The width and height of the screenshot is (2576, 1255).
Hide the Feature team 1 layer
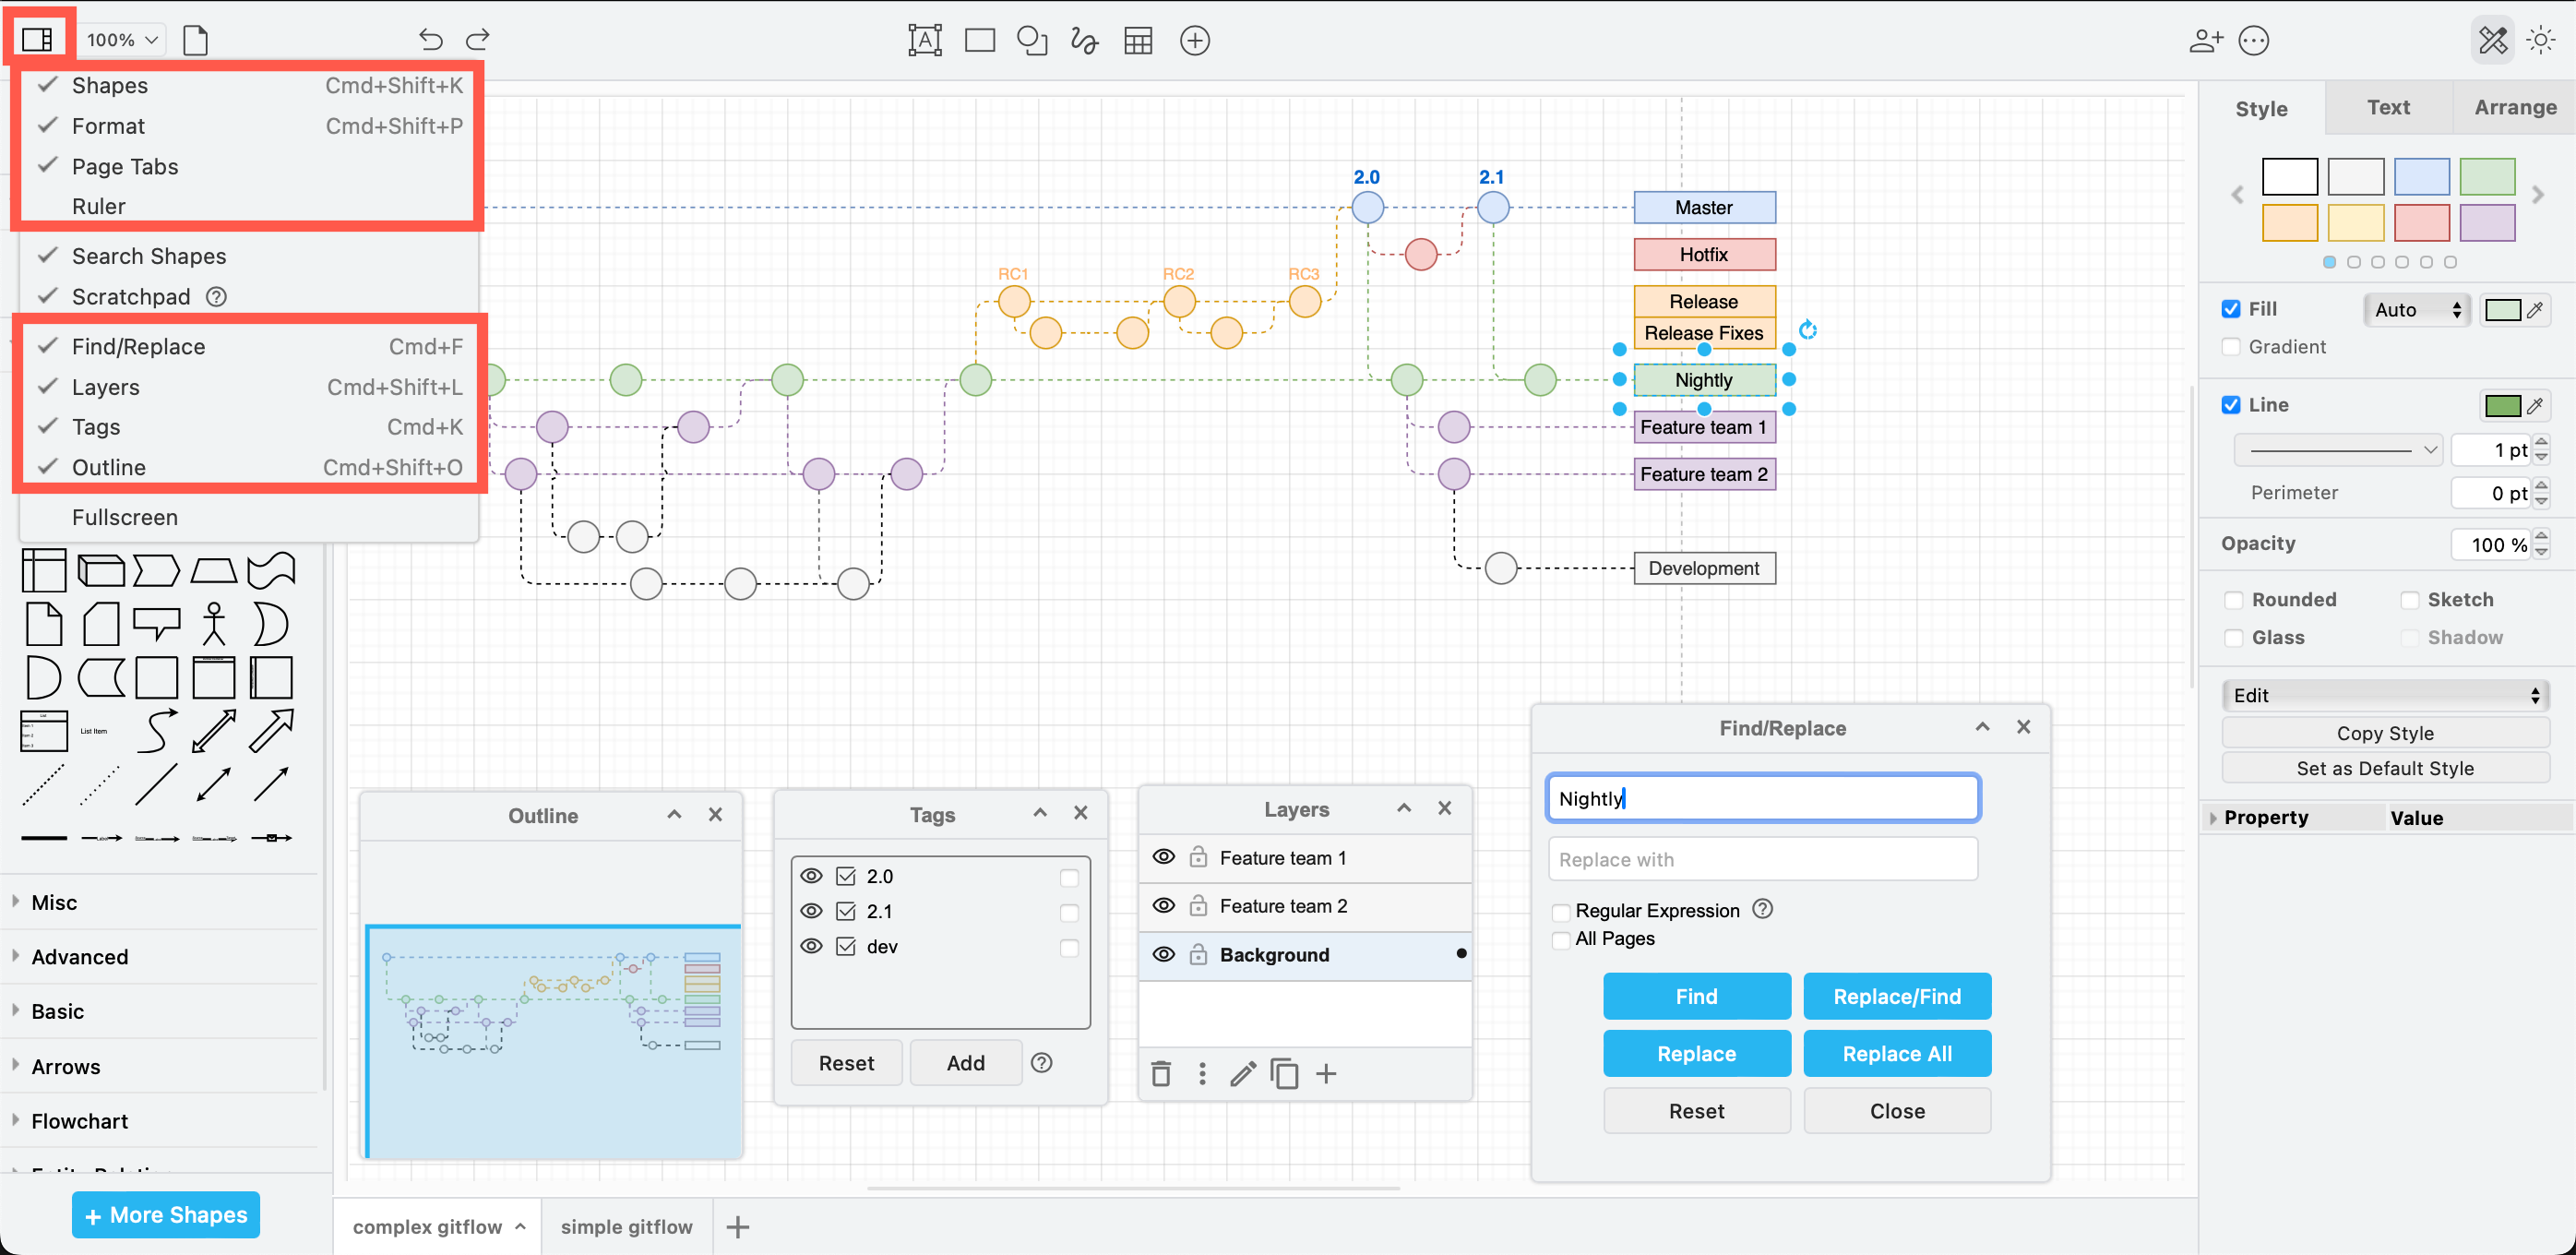point(1164,857)
